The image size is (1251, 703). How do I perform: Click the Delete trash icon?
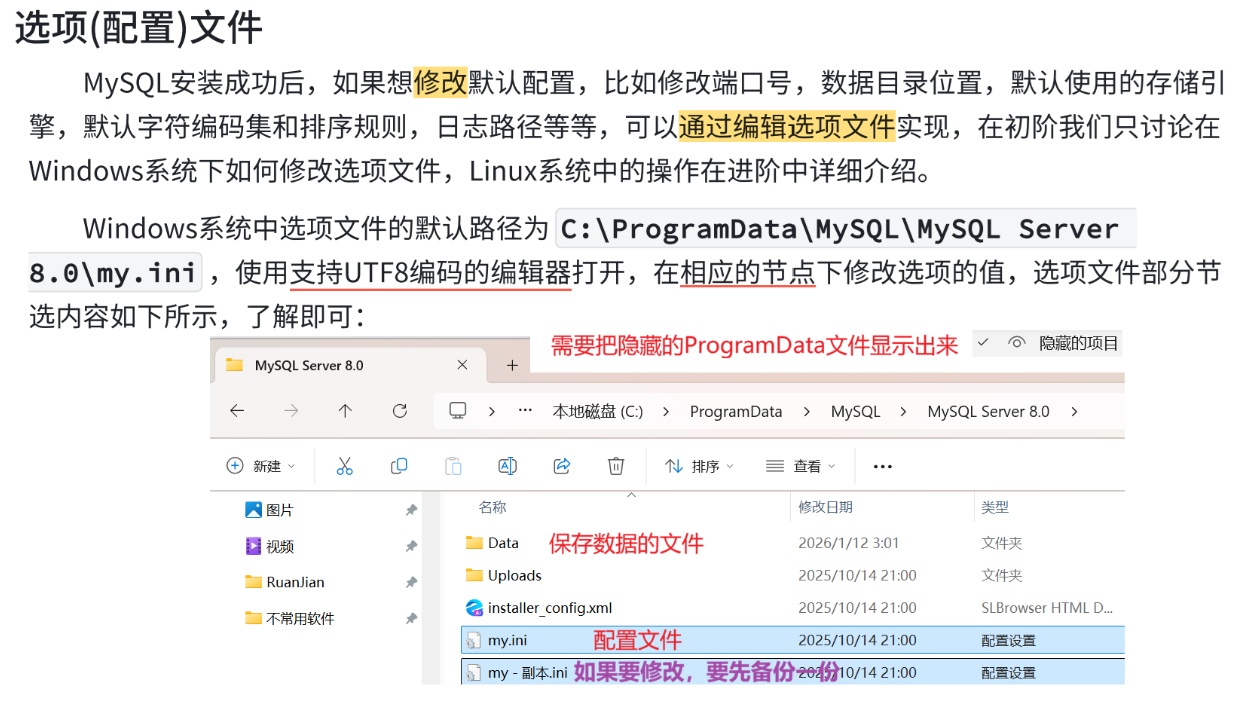click(x=616, y=466)
